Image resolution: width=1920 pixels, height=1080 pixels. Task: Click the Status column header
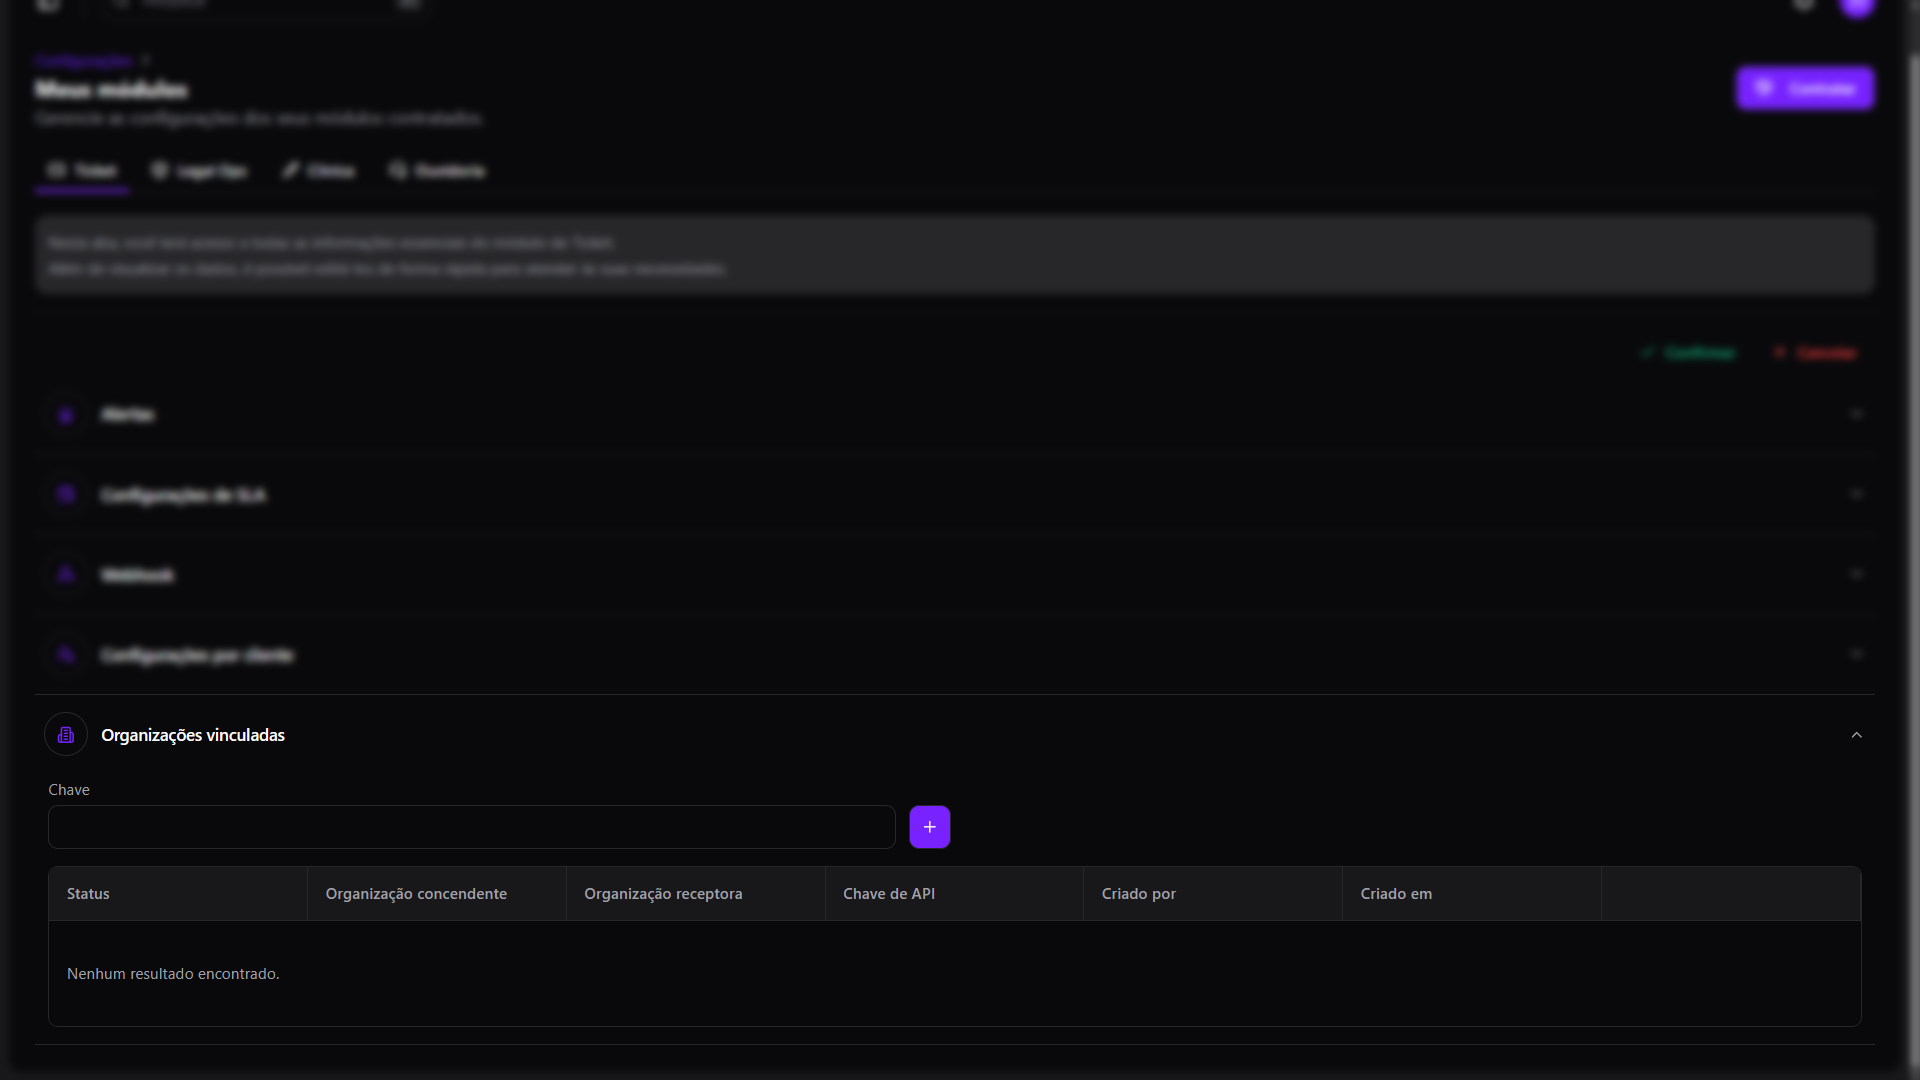tap(88, 894)
